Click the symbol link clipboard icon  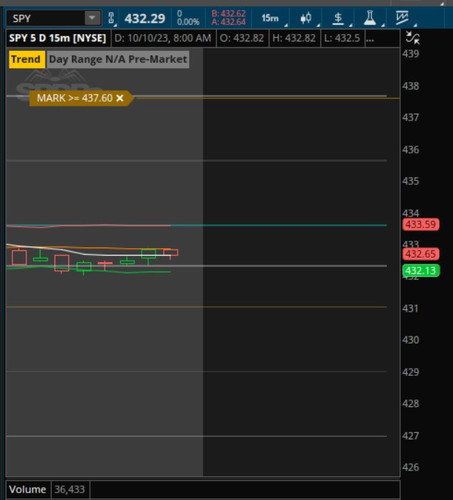click(111, 18)
